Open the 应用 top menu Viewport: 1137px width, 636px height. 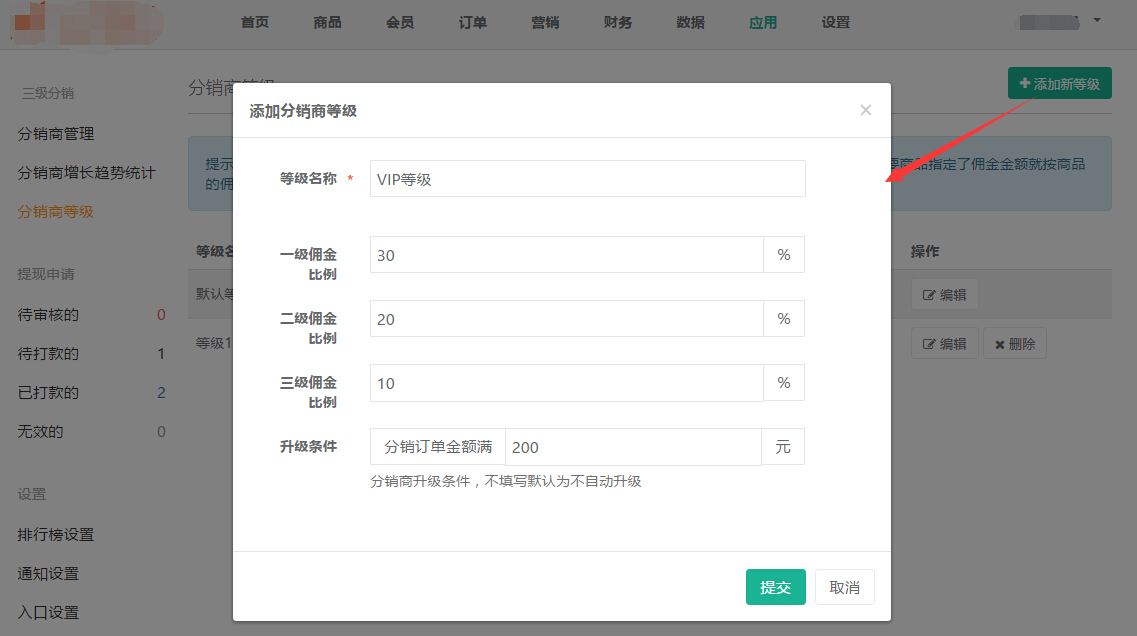(763, 23)
